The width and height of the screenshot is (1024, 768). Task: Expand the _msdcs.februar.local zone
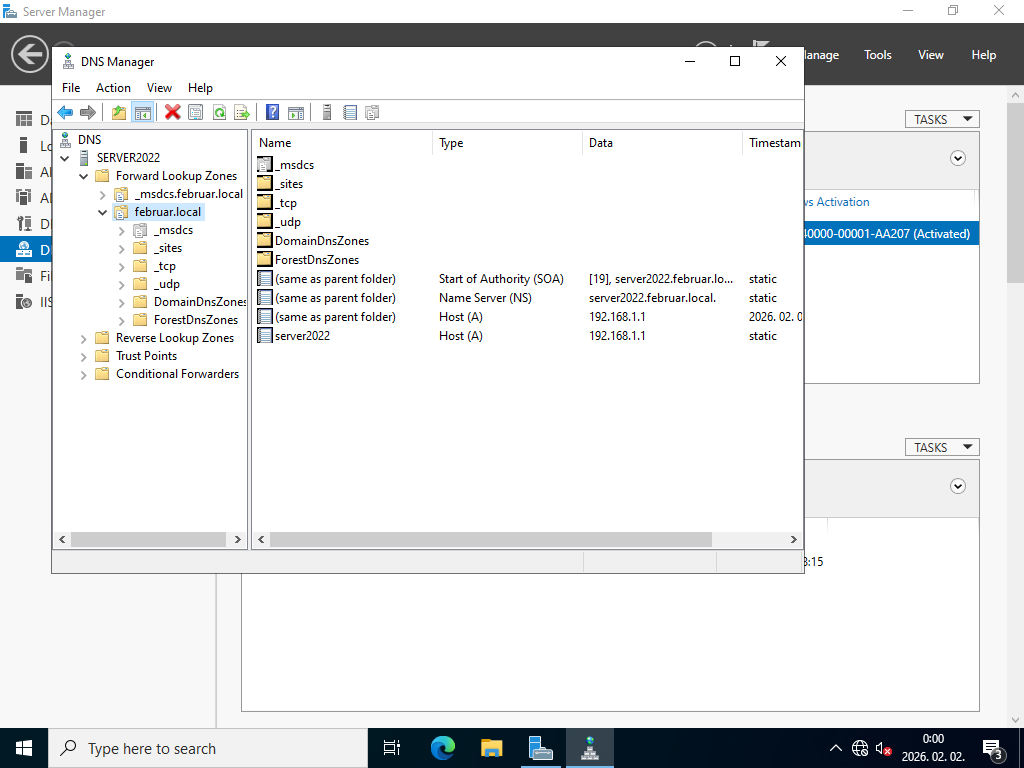(103, 194)
